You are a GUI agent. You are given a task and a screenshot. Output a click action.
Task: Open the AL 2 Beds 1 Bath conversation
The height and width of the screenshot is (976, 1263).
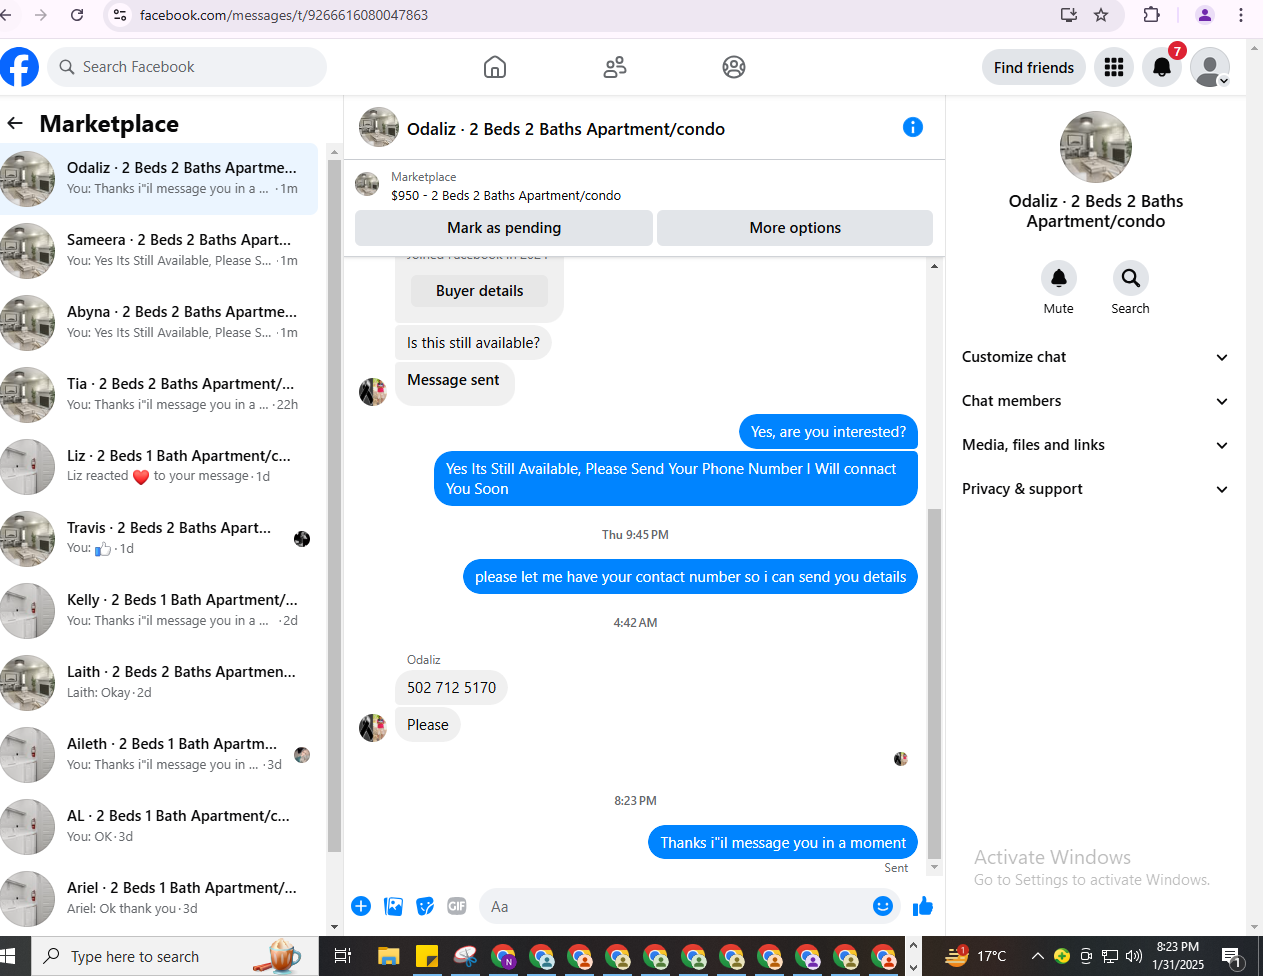coord(159,827)
